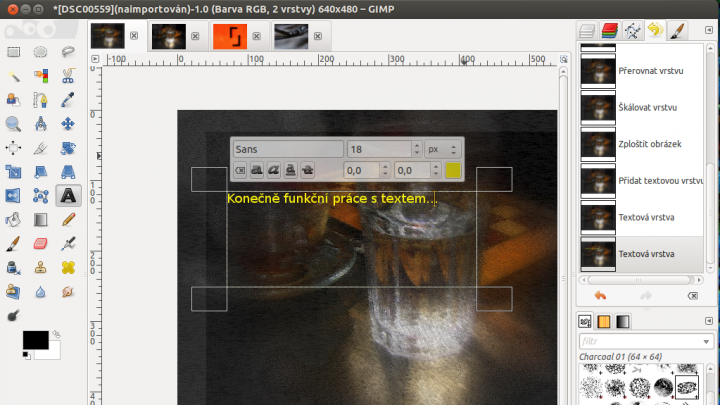Select the Blur/Sharpen droplet tool
This screenshot has height=405, width=720.
(40, 292)
